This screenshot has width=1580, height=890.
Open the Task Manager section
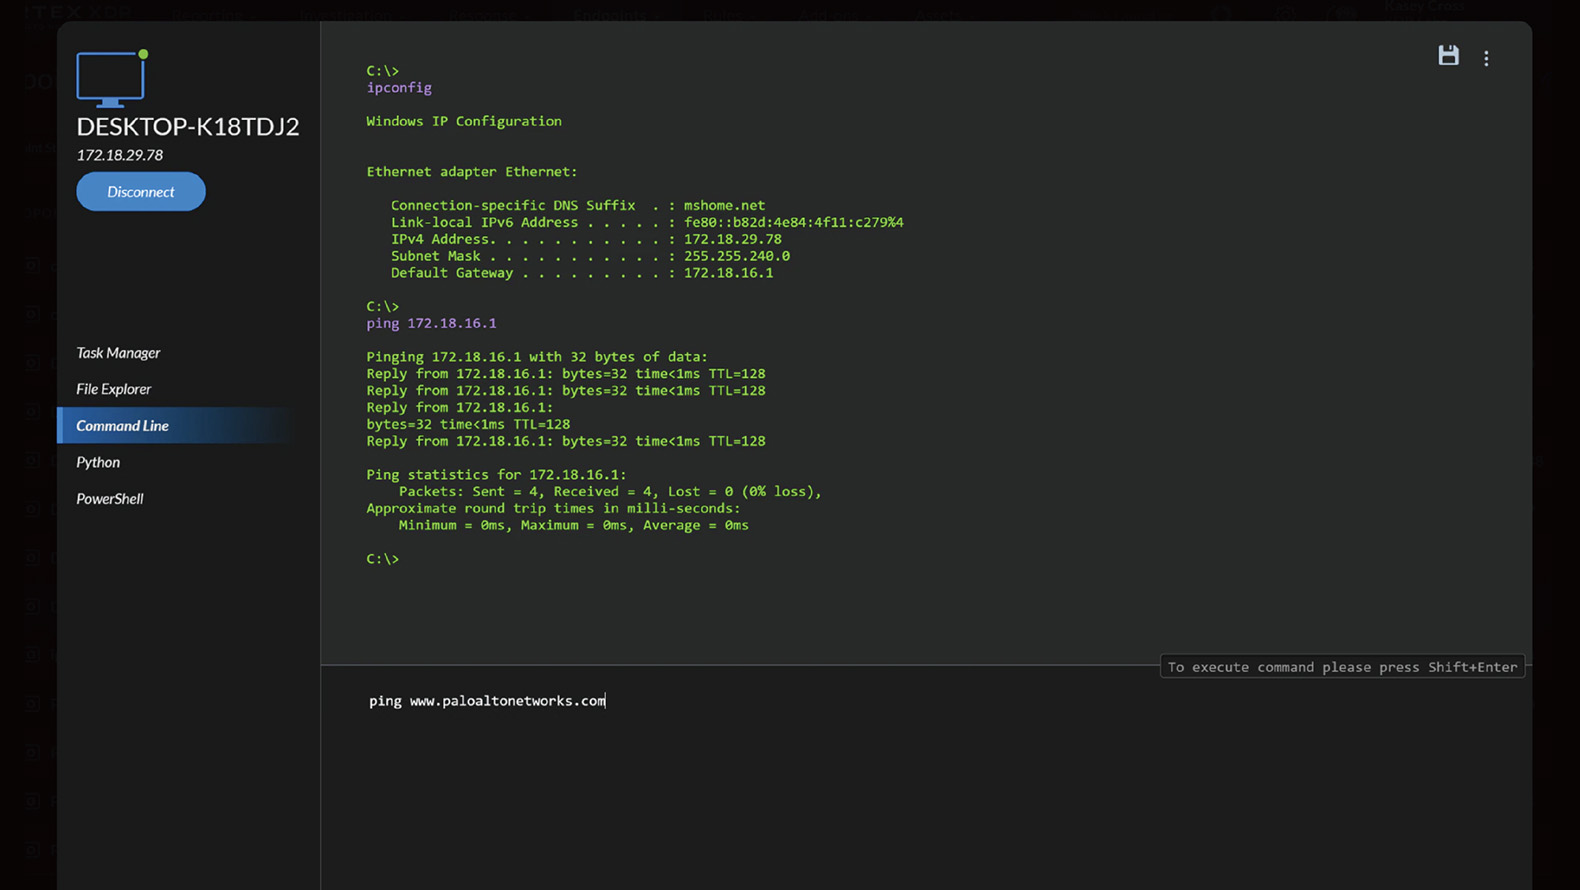point(118,353)
